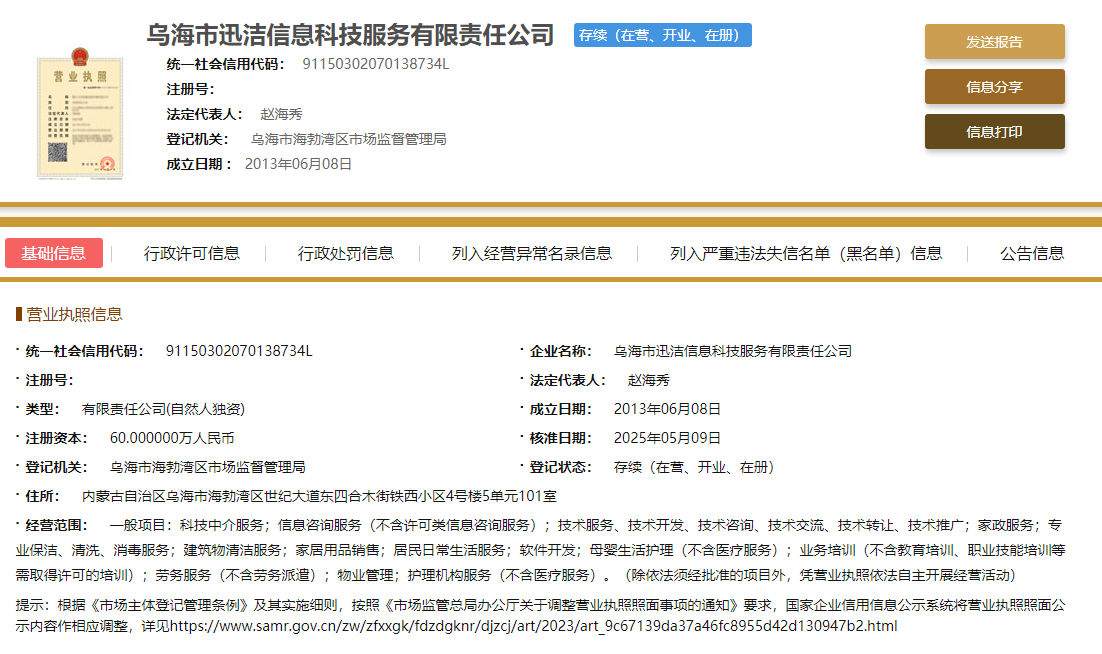This screenshot has height=654, width=1102.
Task: Switch to the 行政许可信息 tab
Action: 191,254
